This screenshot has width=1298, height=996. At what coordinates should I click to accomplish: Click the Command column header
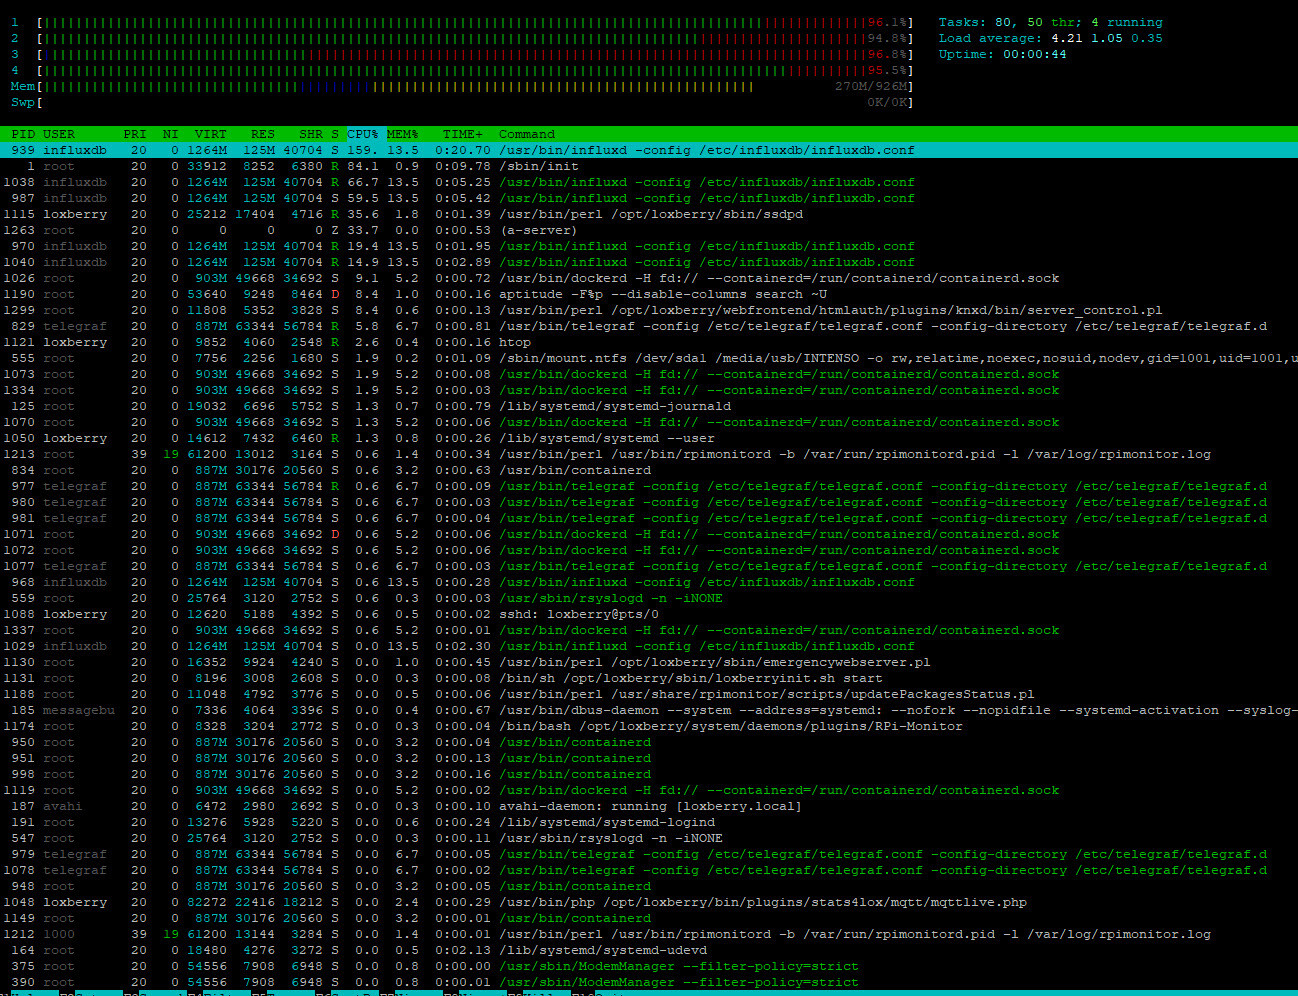(527, 134)
